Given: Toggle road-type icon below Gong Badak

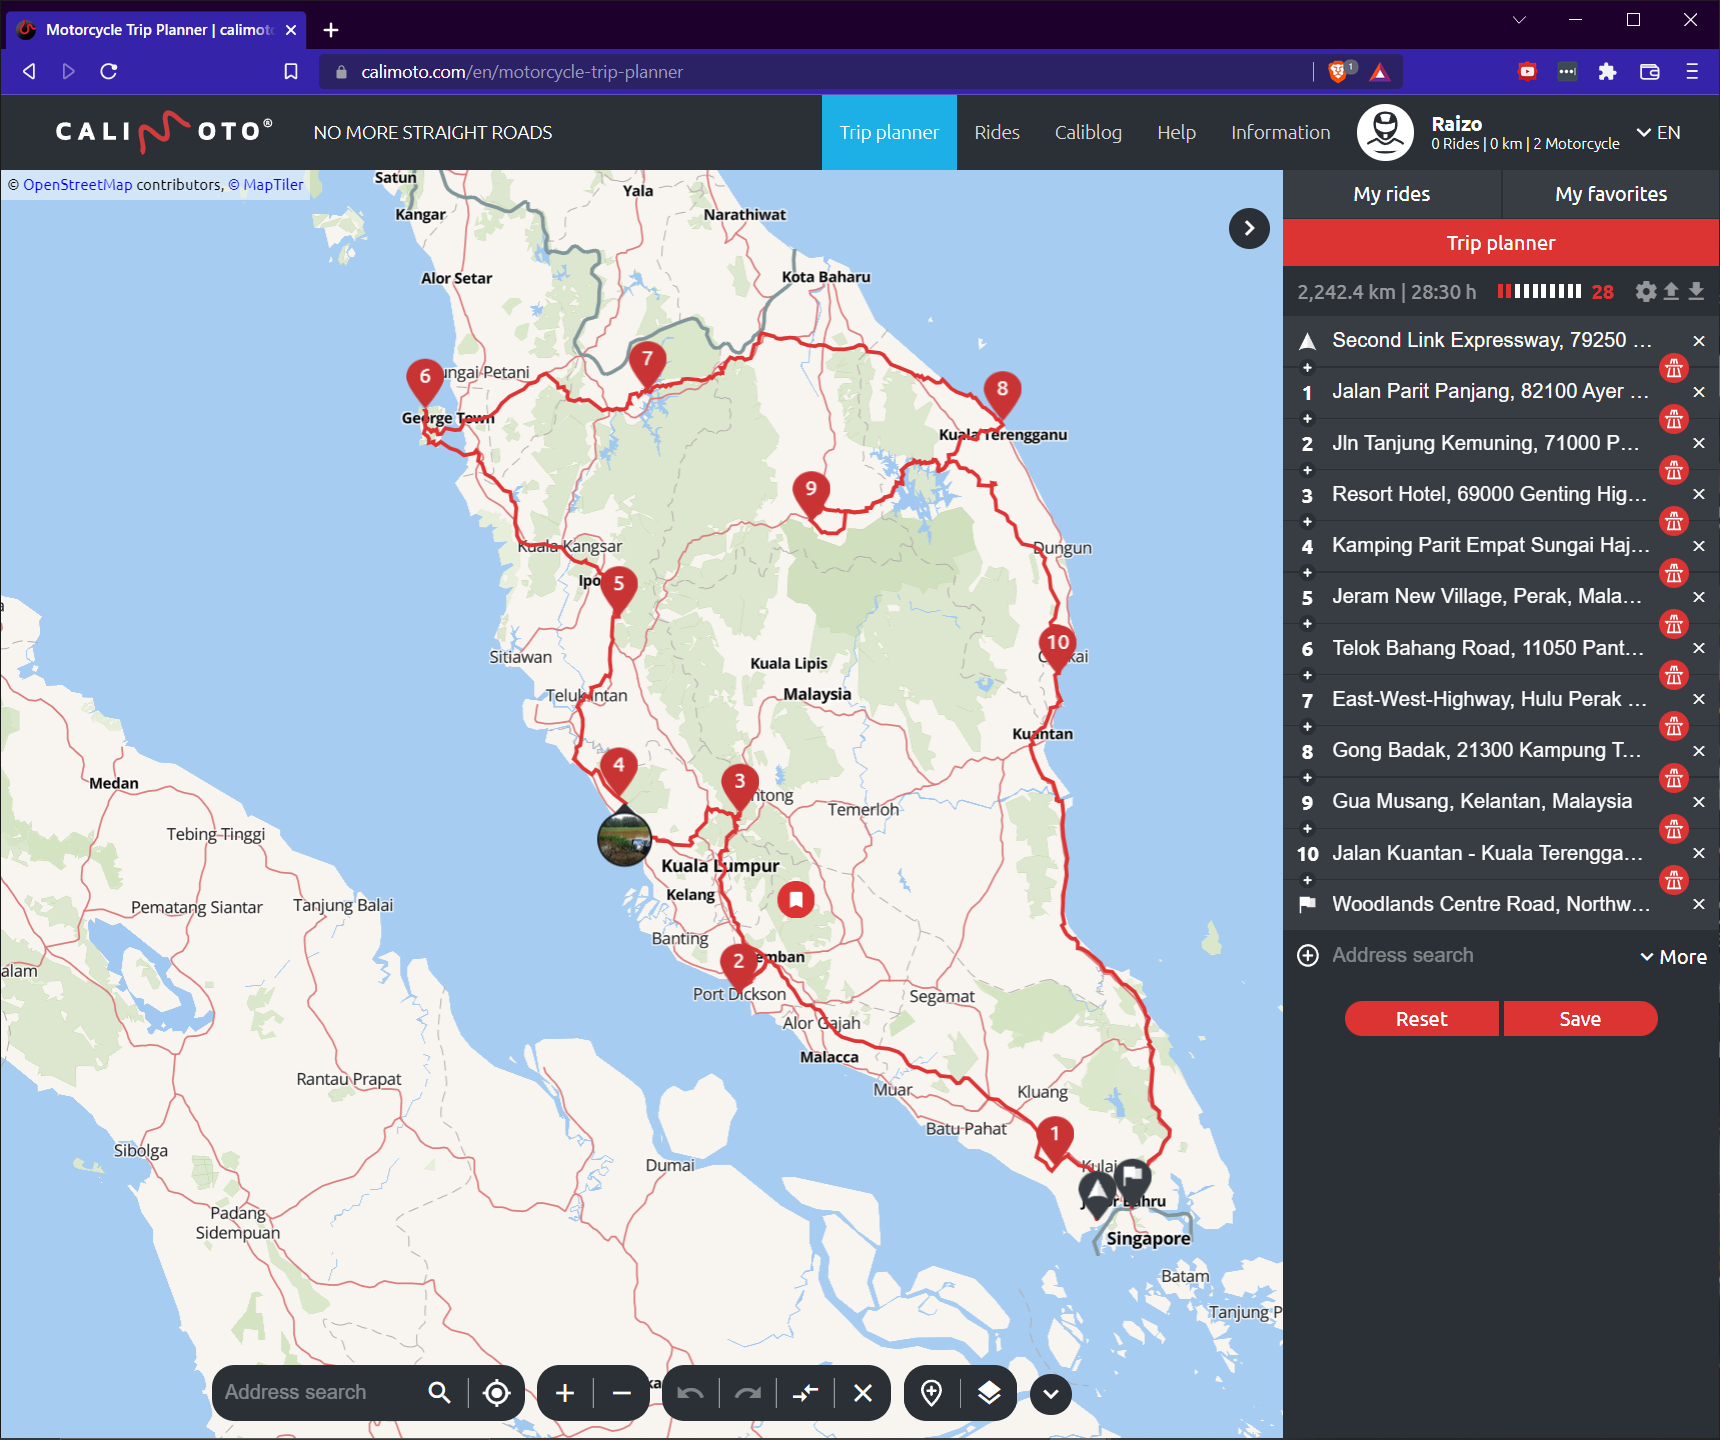Looking at the screenshot, I should pos(1674,777).
